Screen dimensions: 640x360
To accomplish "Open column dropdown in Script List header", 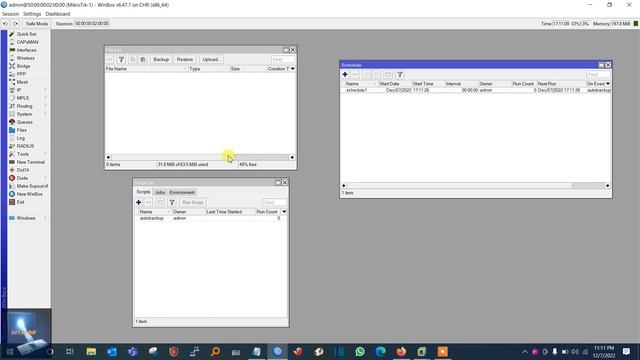I will pyautogui.click(x=284, y=212).
